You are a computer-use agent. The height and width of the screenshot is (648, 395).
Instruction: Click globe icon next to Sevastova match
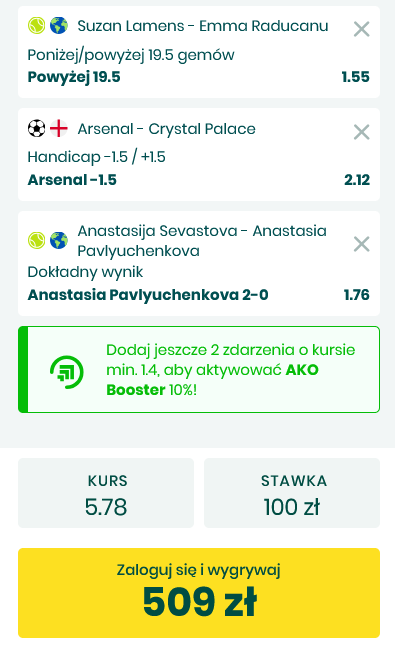pos(59,241)
